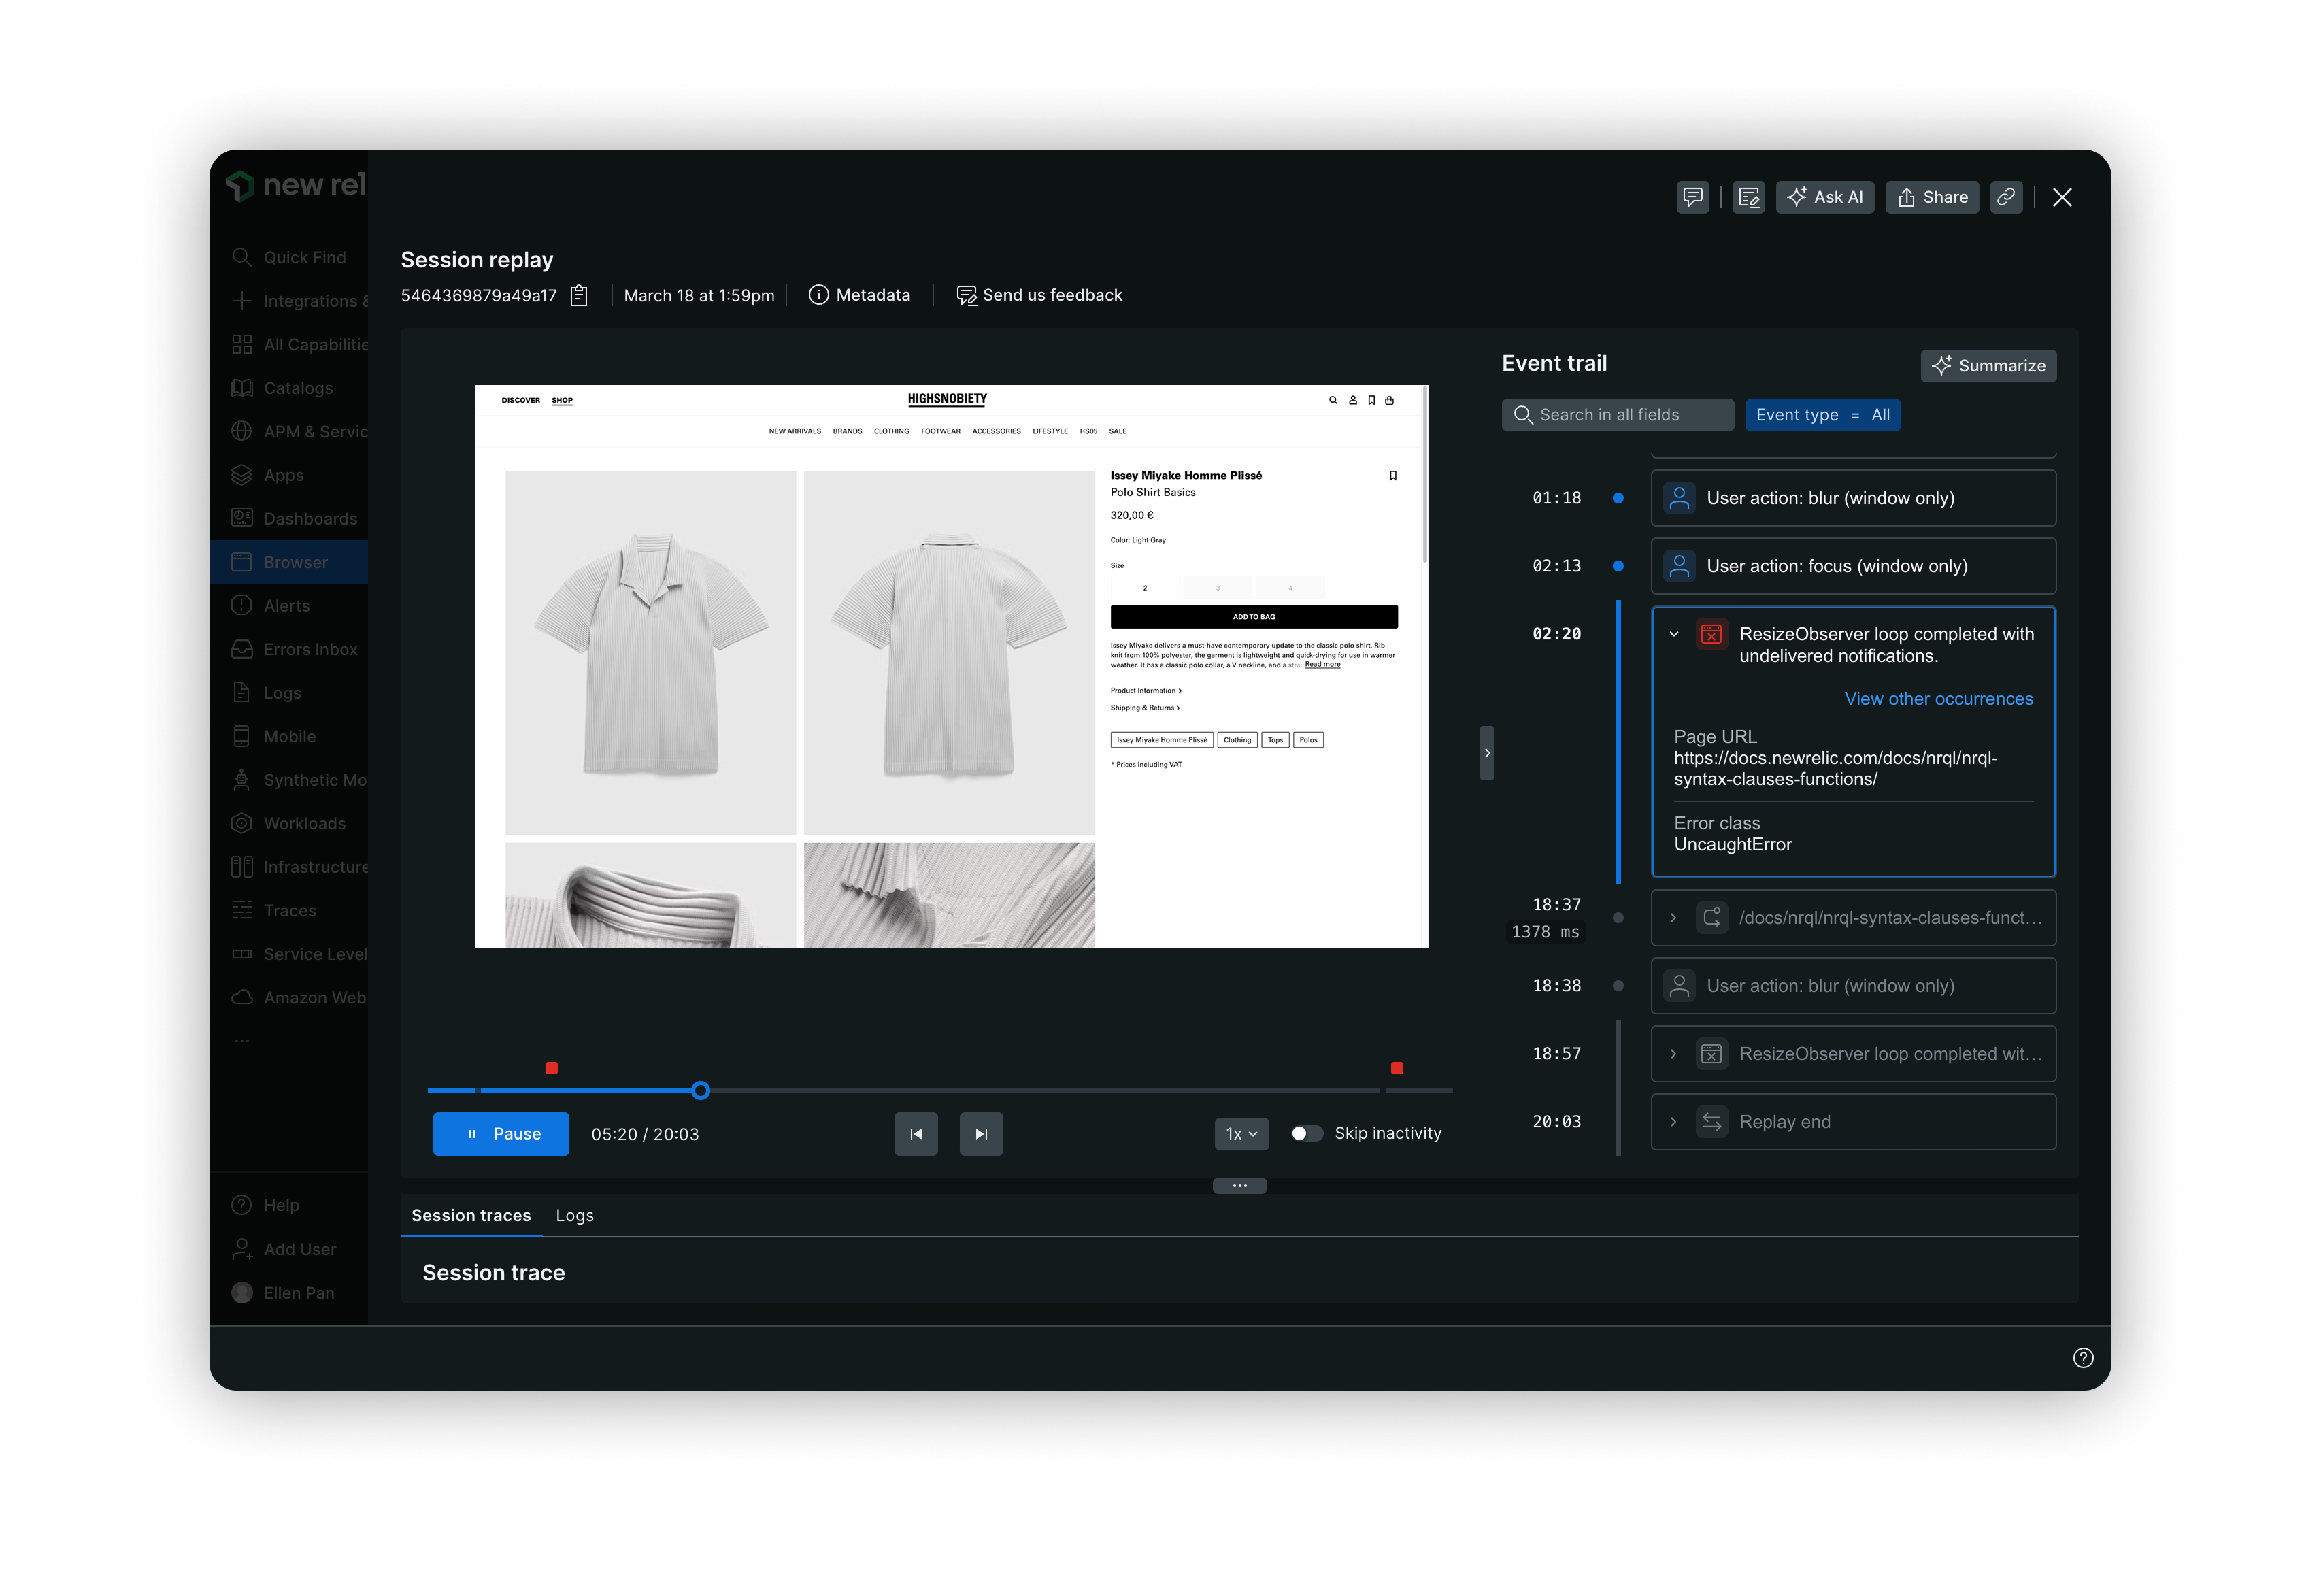Open playback speed 1x dropdown
The image size is (2321, 1596).
pos(1241,1134)
